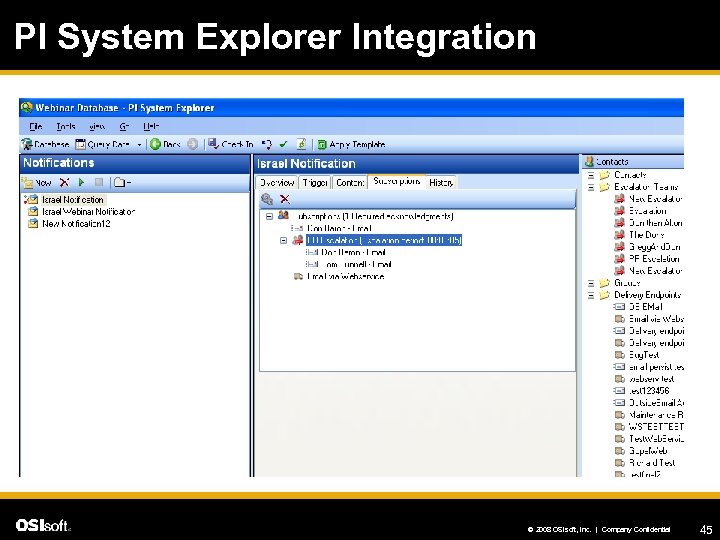Click the people icon on Subscriptions root
The image size is (720, 540).
click(x=283, y=215)
